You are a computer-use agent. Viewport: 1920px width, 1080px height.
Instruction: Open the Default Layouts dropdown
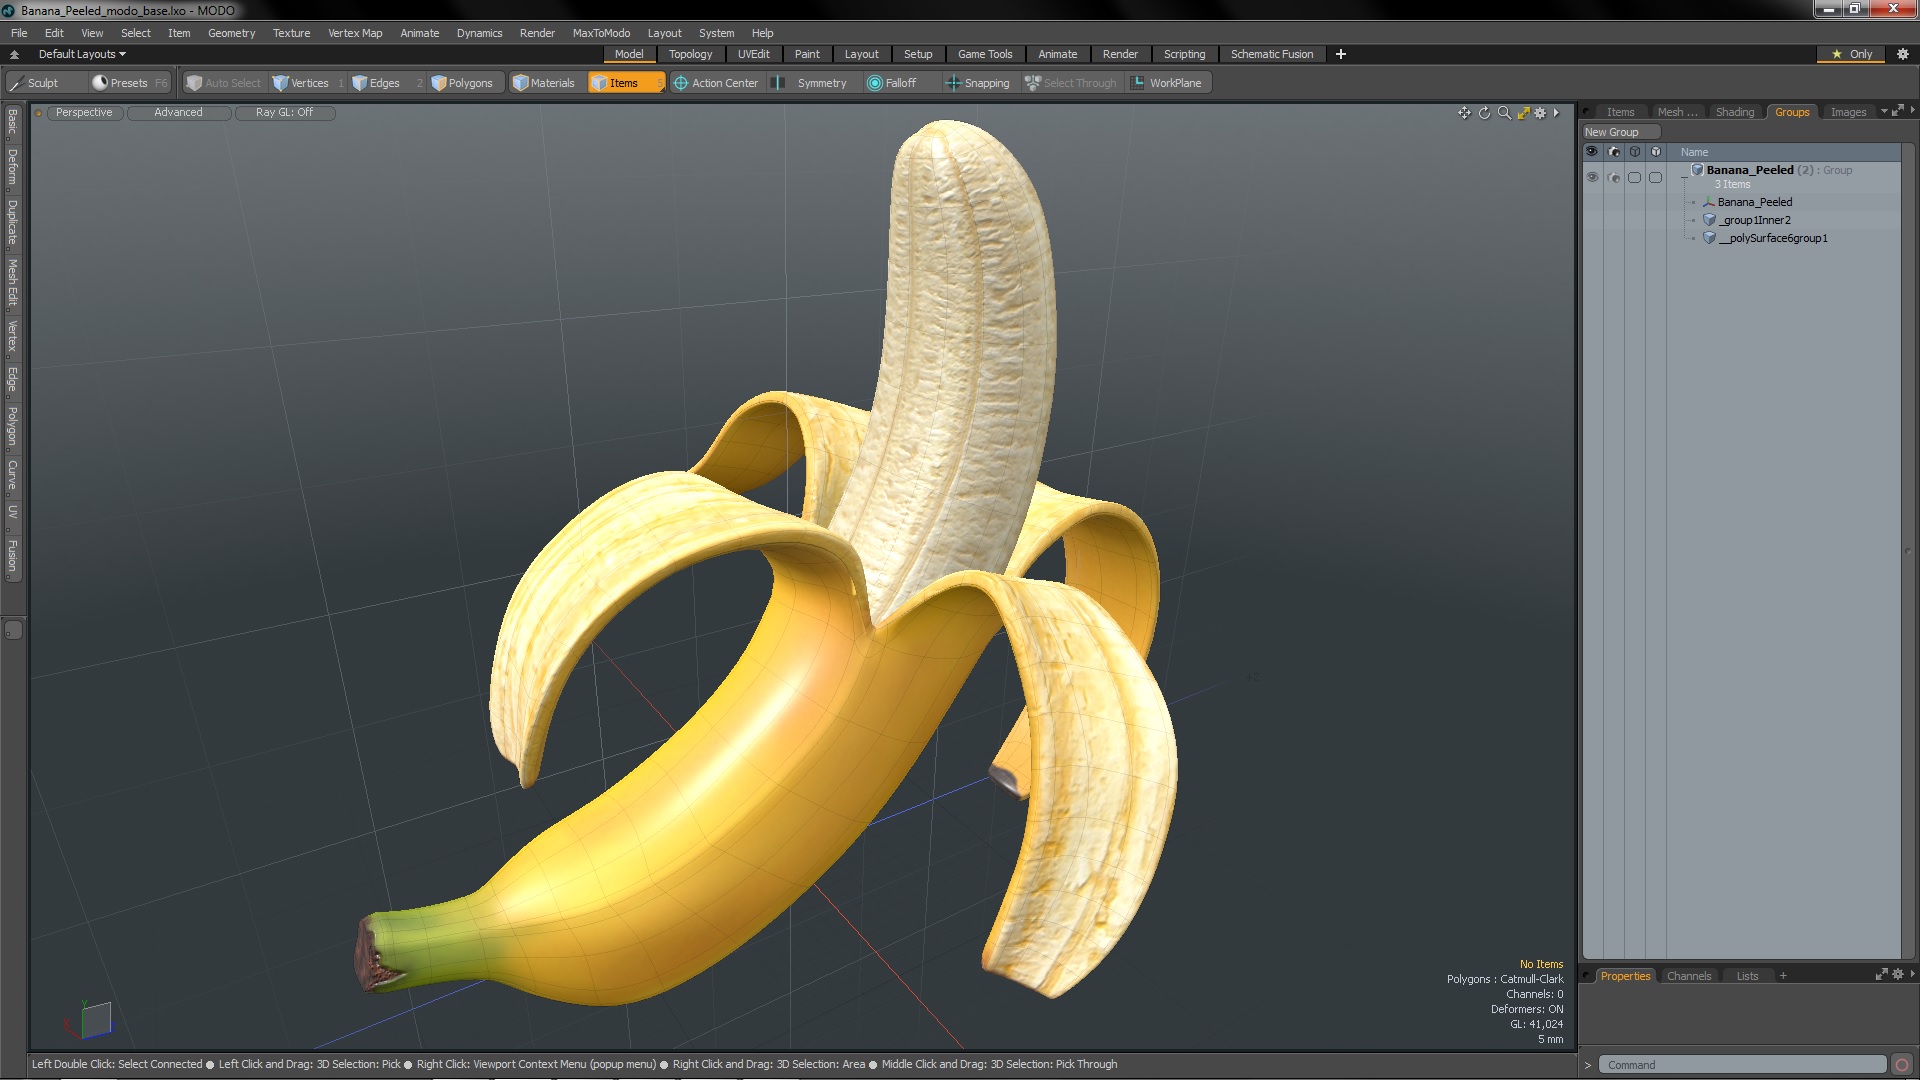[x=82, y=54]
